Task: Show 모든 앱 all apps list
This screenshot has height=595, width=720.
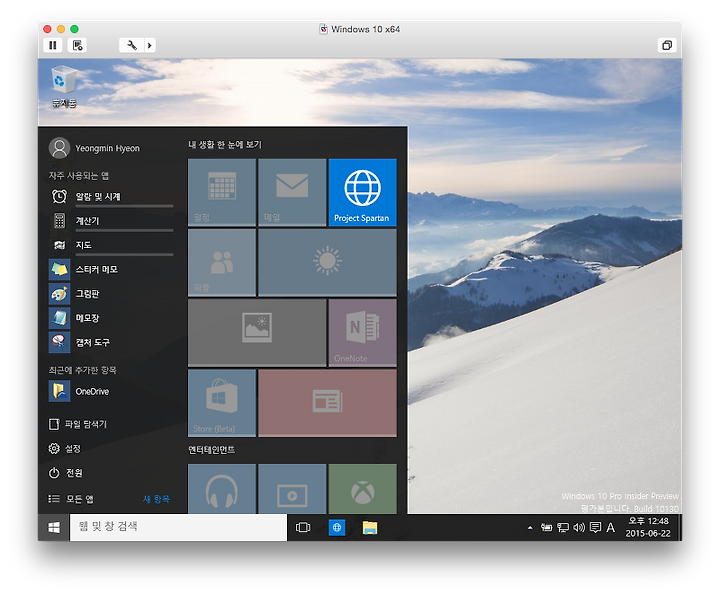Action: (71, 499)
